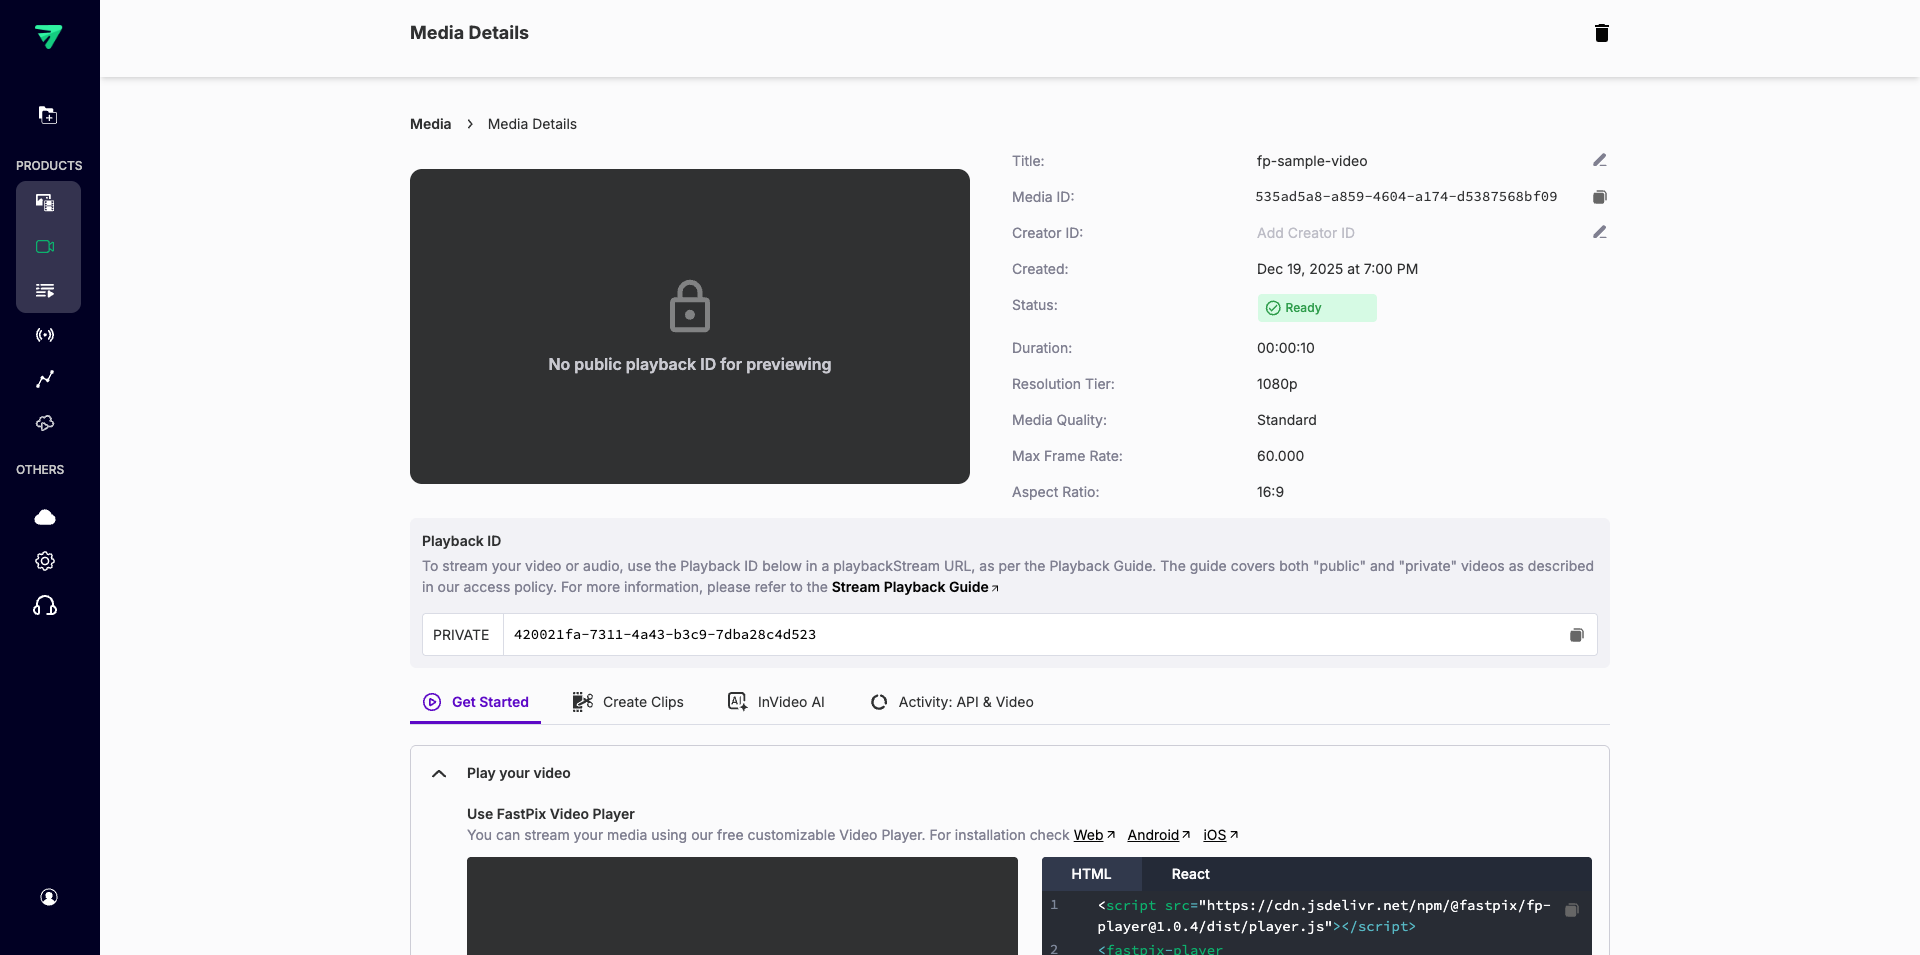
Task: Open the video delivery cloud sidebar icon
Action: pyautogui.click(x=45, y=423)
